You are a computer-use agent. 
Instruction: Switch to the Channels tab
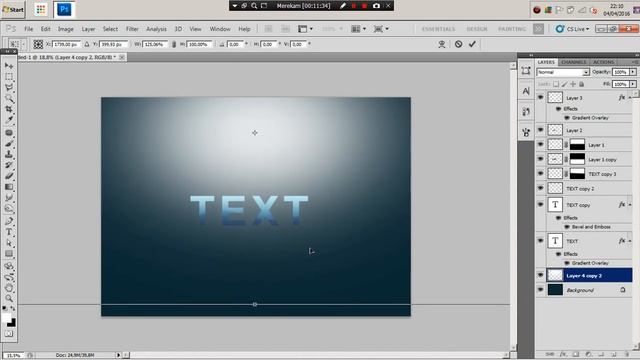pos(573,62)
